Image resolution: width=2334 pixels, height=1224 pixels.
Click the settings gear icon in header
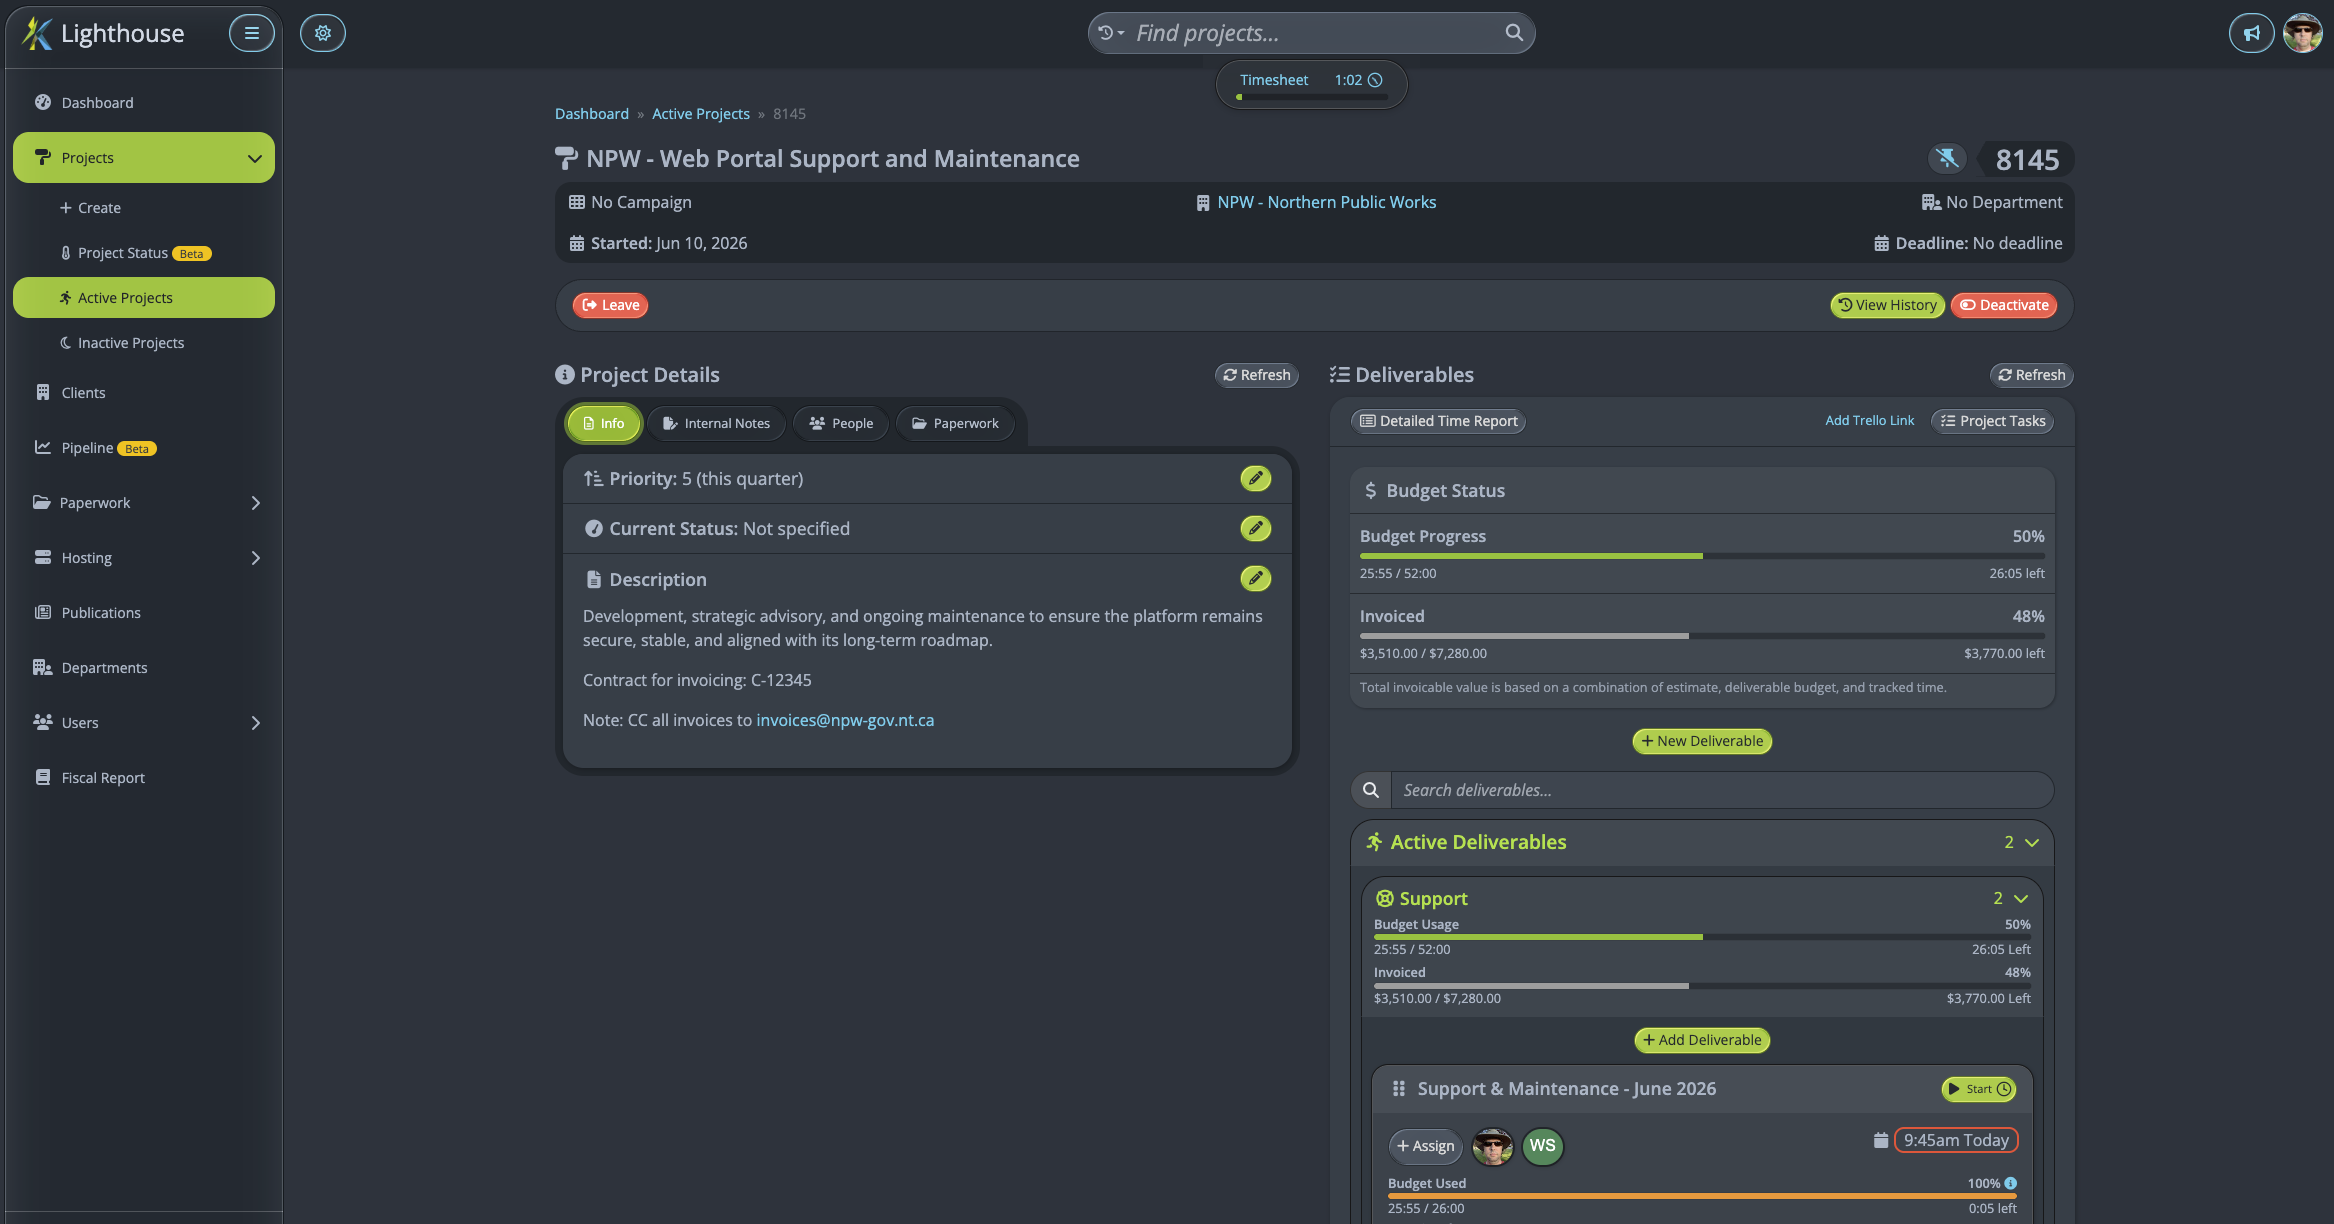(x=322, y=33)
